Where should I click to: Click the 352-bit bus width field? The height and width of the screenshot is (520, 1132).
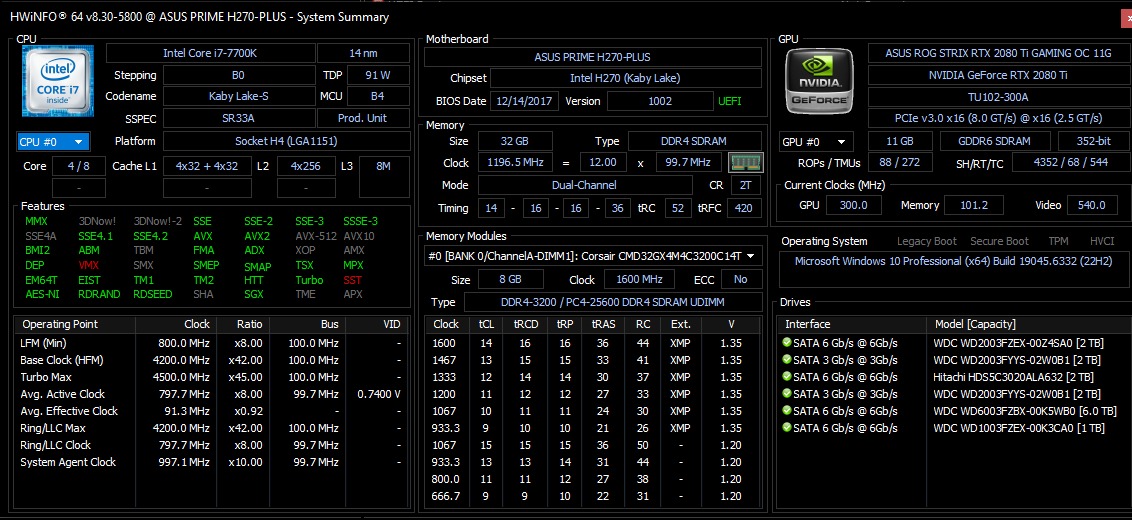coord(1093,142)
